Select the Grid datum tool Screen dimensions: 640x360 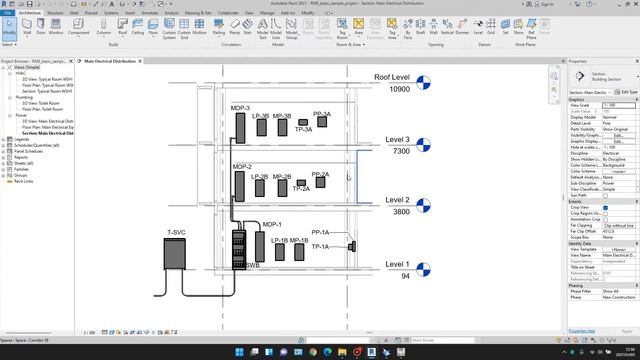tap(491, 27)
